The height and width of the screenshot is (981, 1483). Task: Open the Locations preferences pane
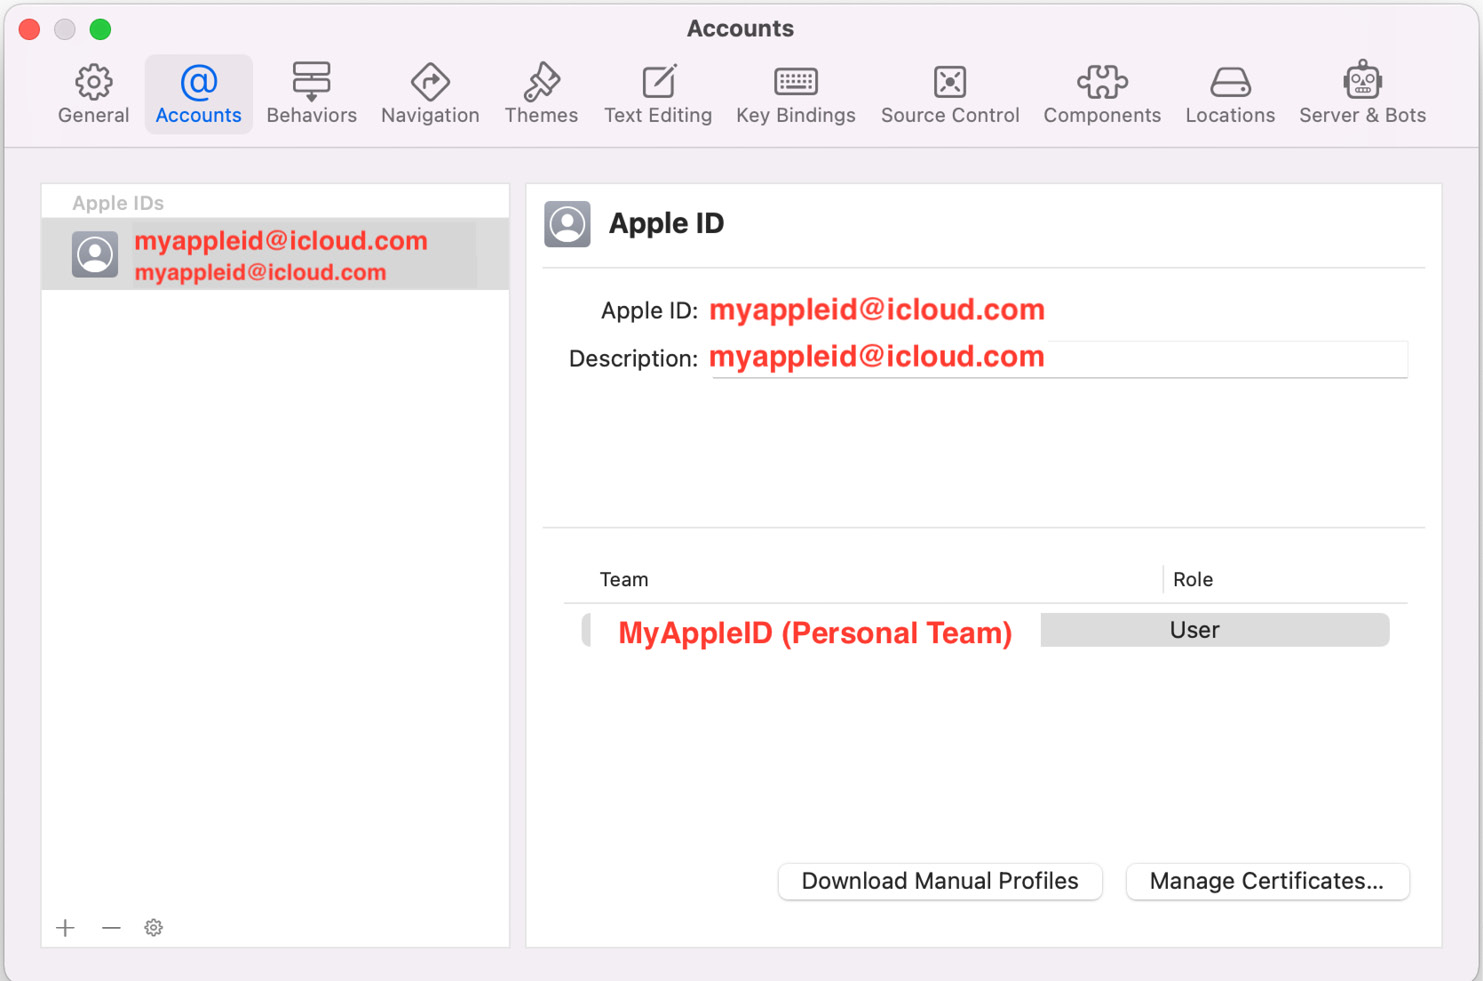coord(1230,94)
